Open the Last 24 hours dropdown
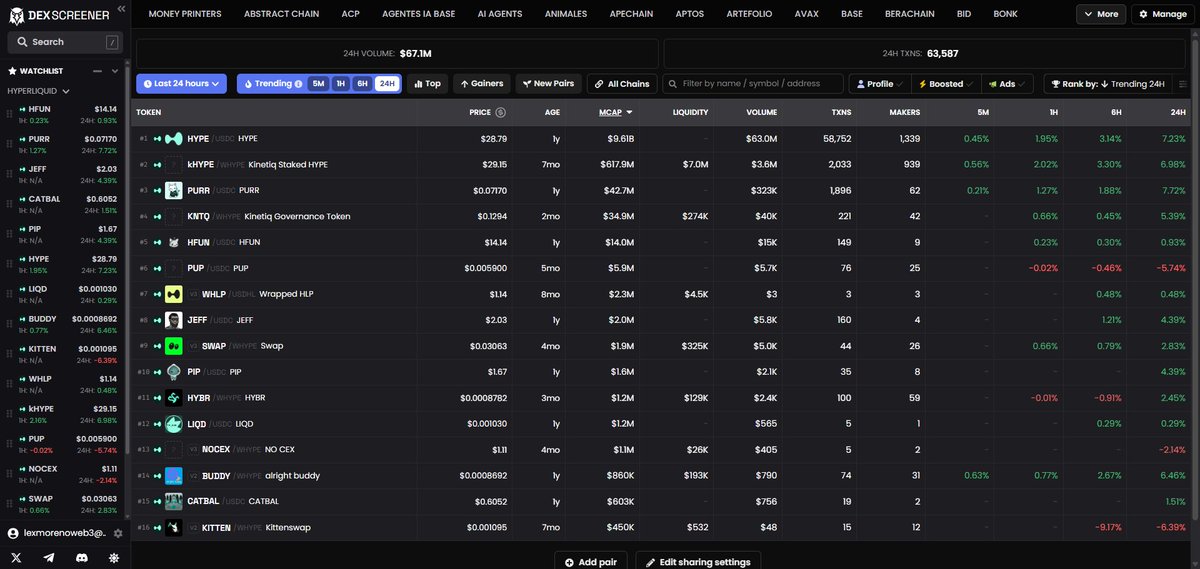The image size is (1200, 569). (x=182, y=84)
